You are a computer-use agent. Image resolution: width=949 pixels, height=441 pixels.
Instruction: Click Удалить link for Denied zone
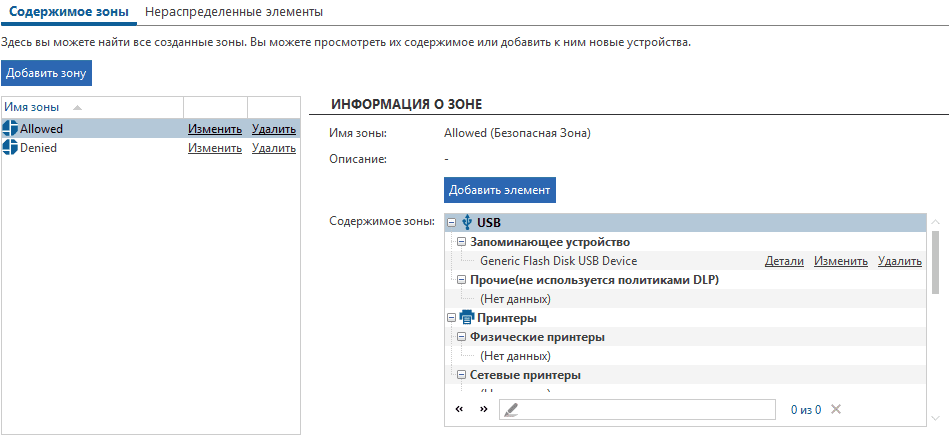point(273,148)
